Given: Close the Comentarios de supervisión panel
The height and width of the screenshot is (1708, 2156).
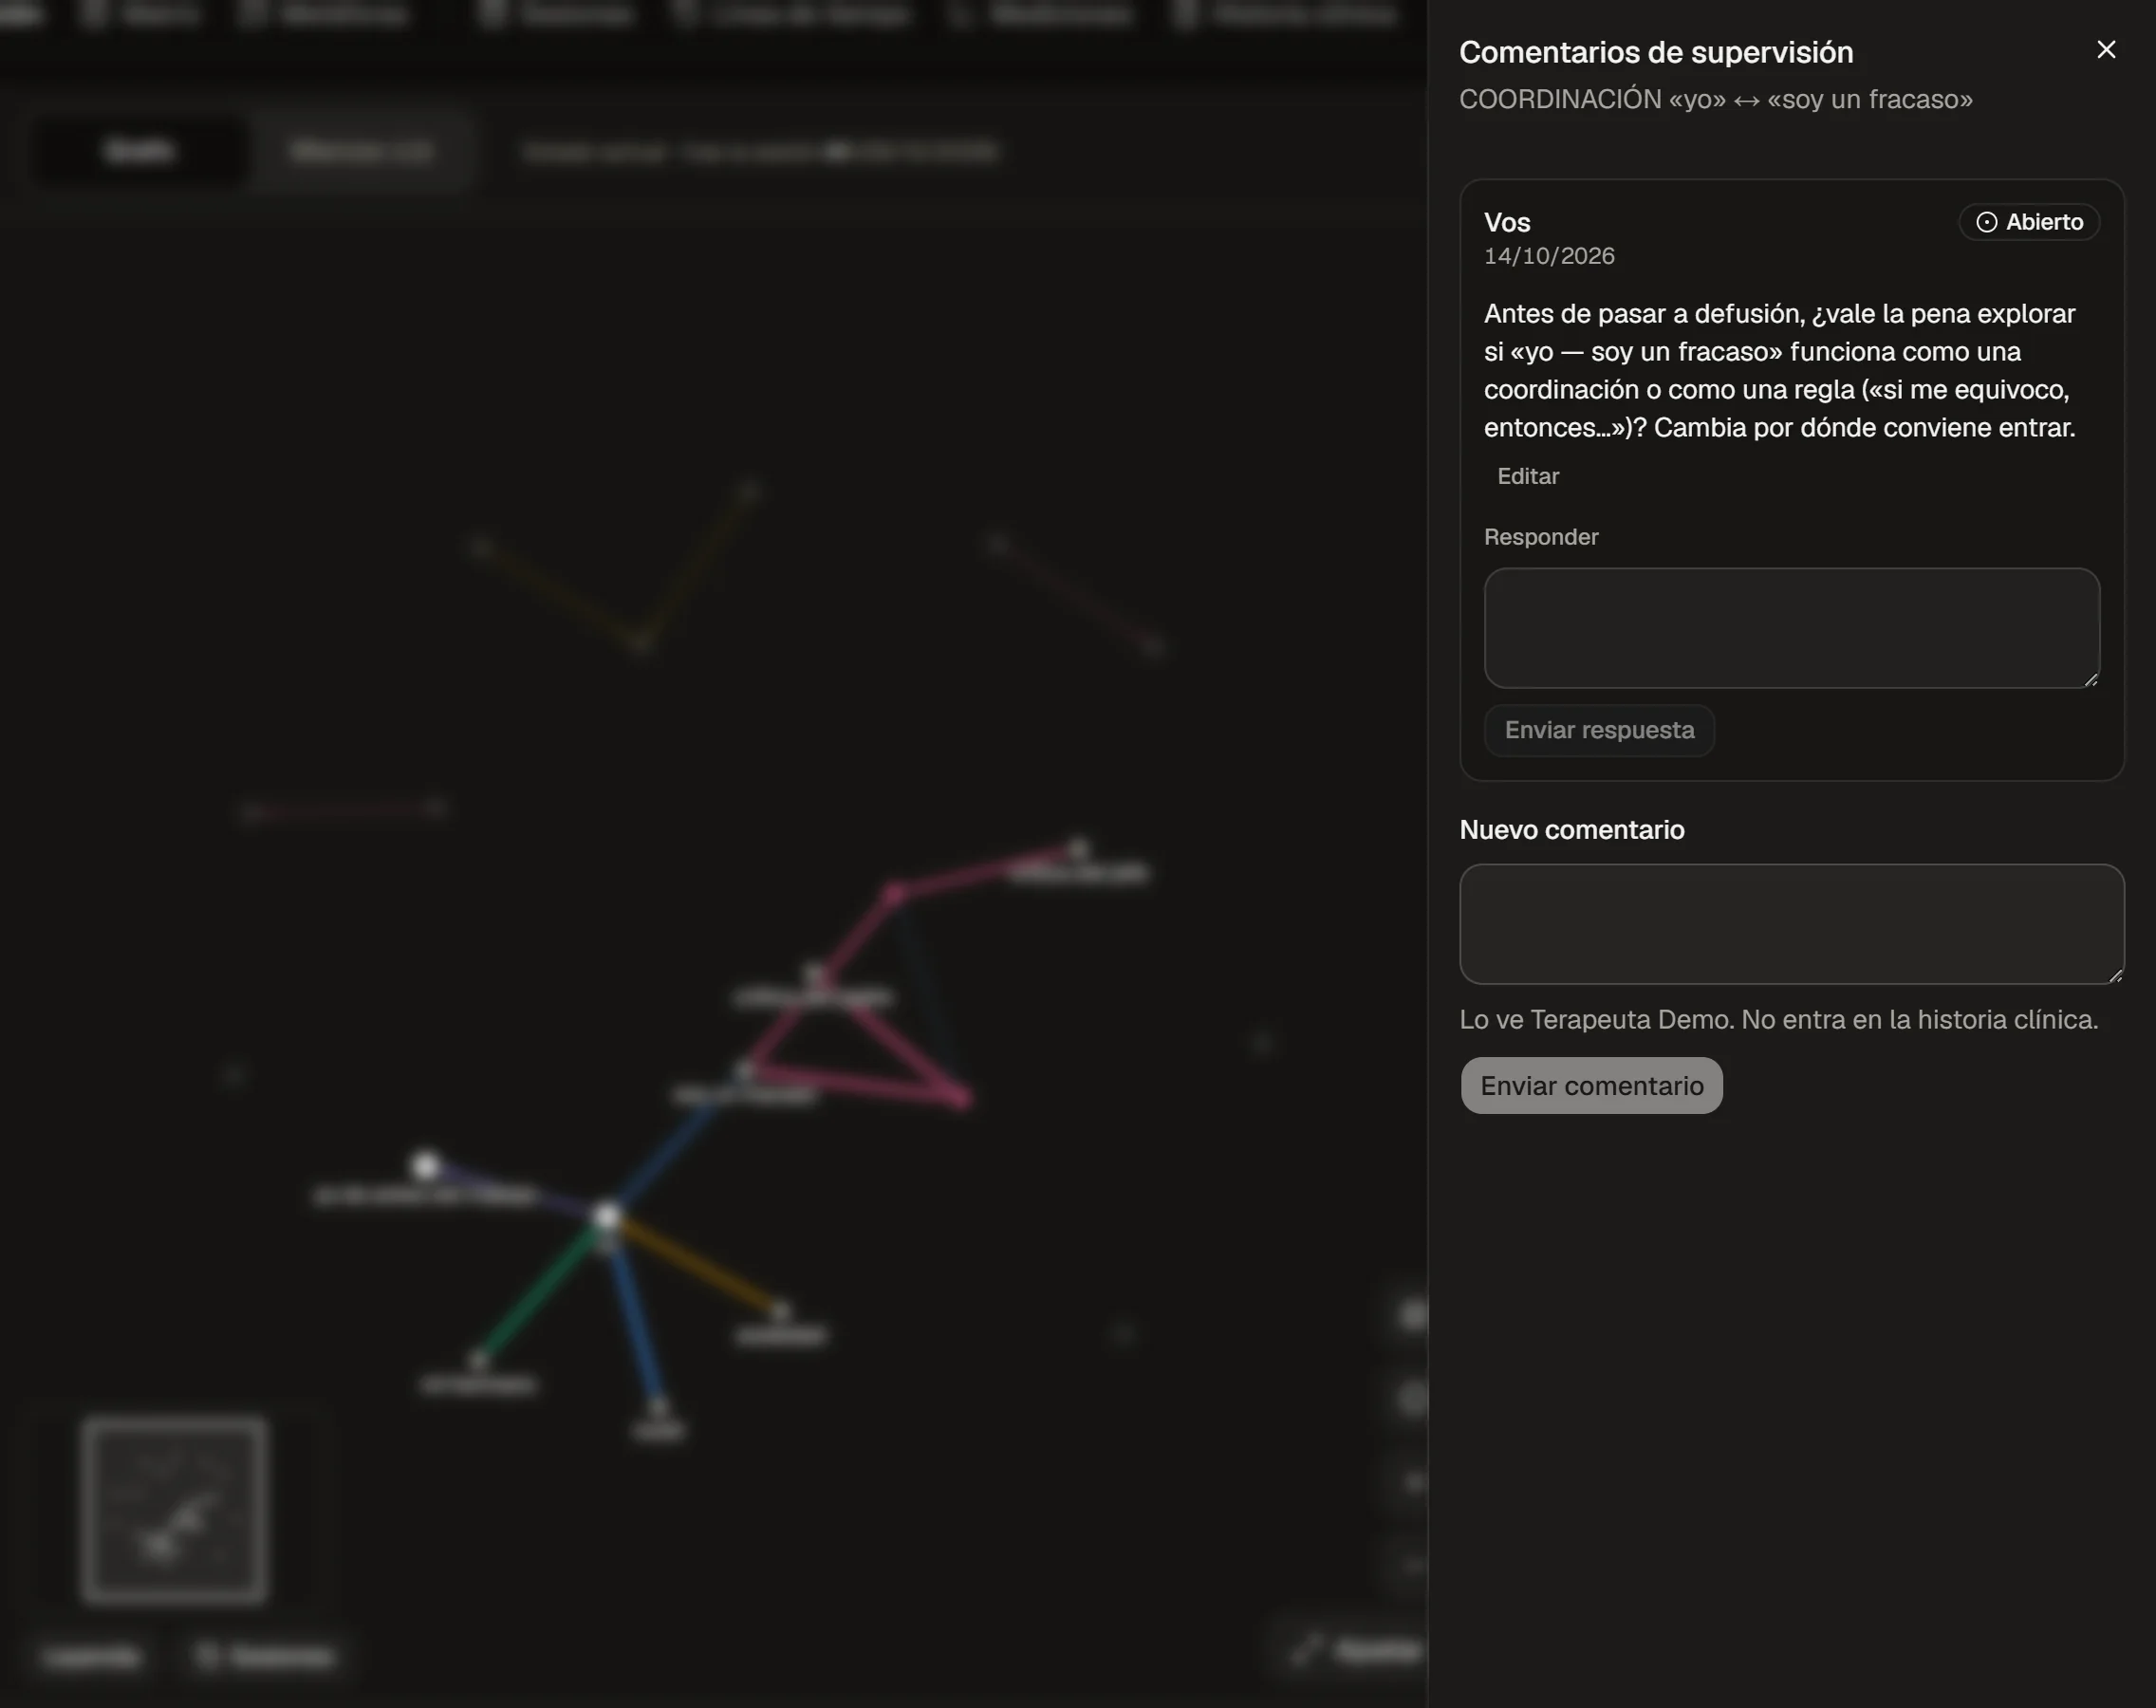Looking at the screenshot, I should 2106,50.
